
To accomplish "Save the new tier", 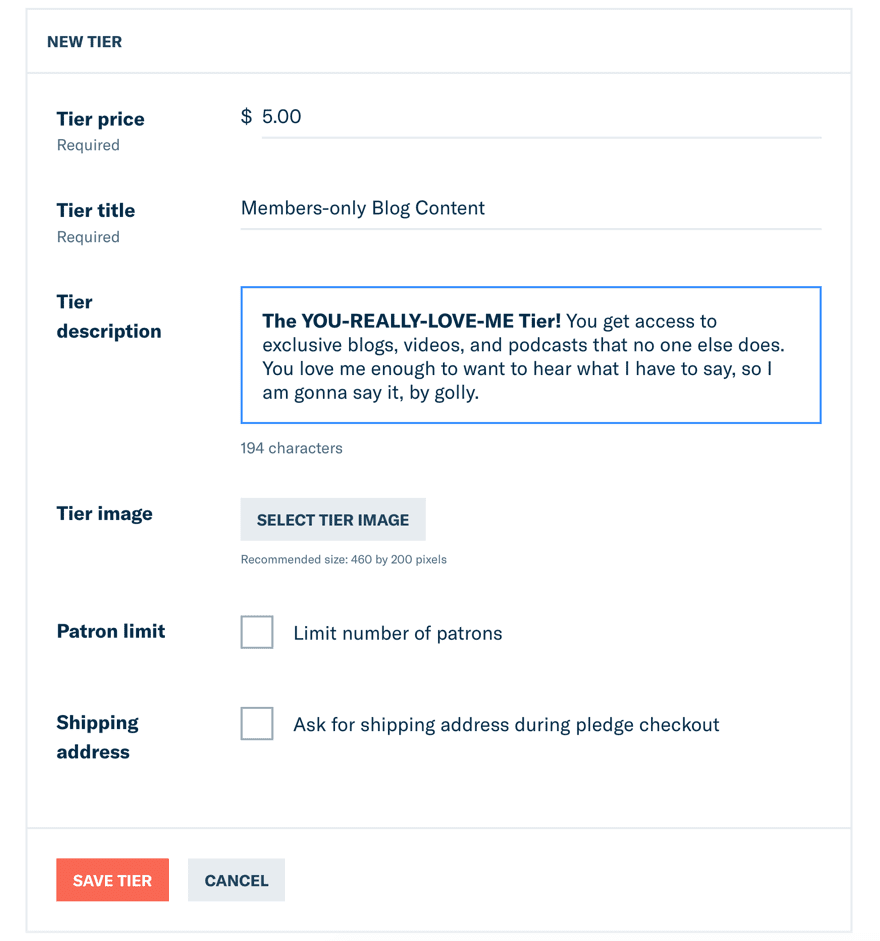I will point(112,880).
